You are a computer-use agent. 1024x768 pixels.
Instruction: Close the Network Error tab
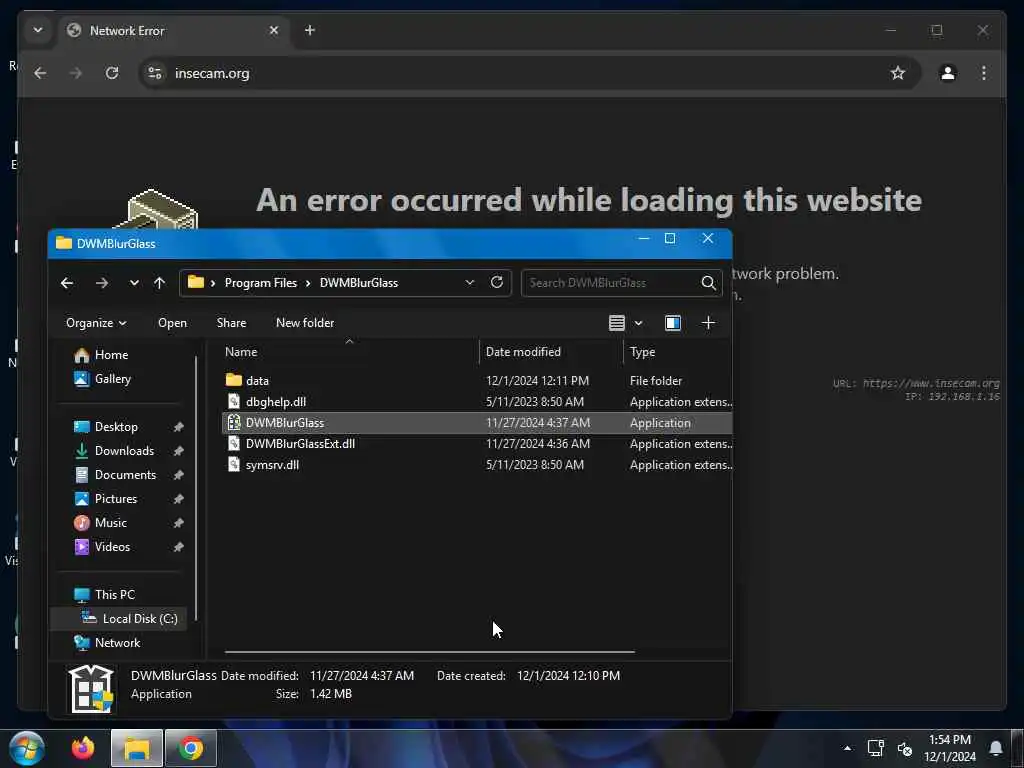coord(274,30)
